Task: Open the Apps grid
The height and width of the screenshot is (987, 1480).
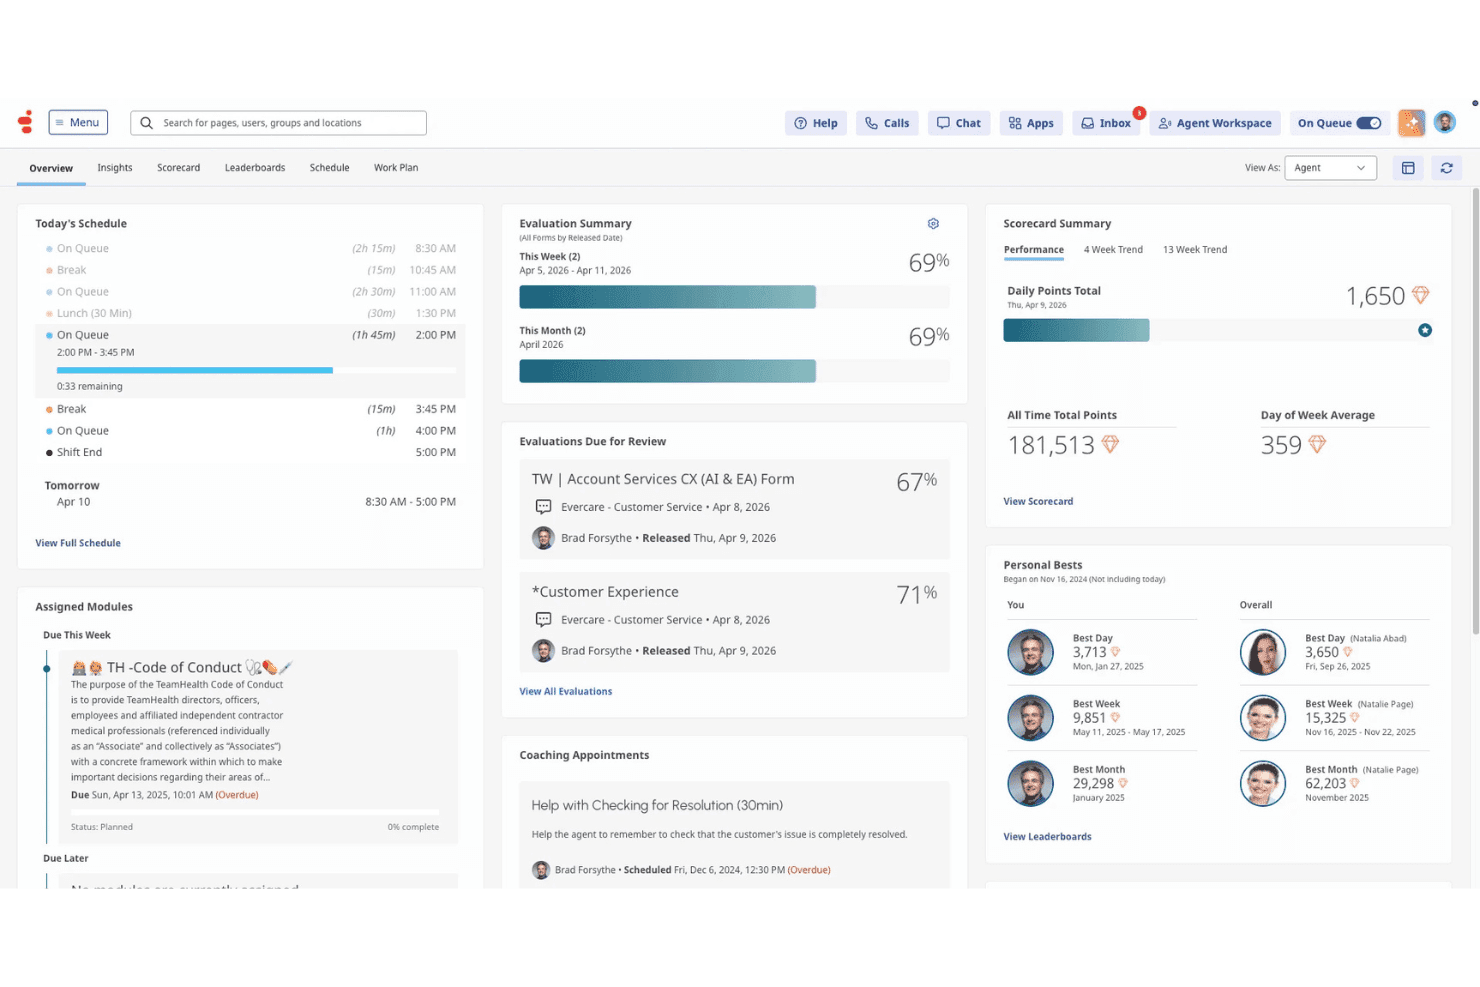Action: pos(1031,123)
